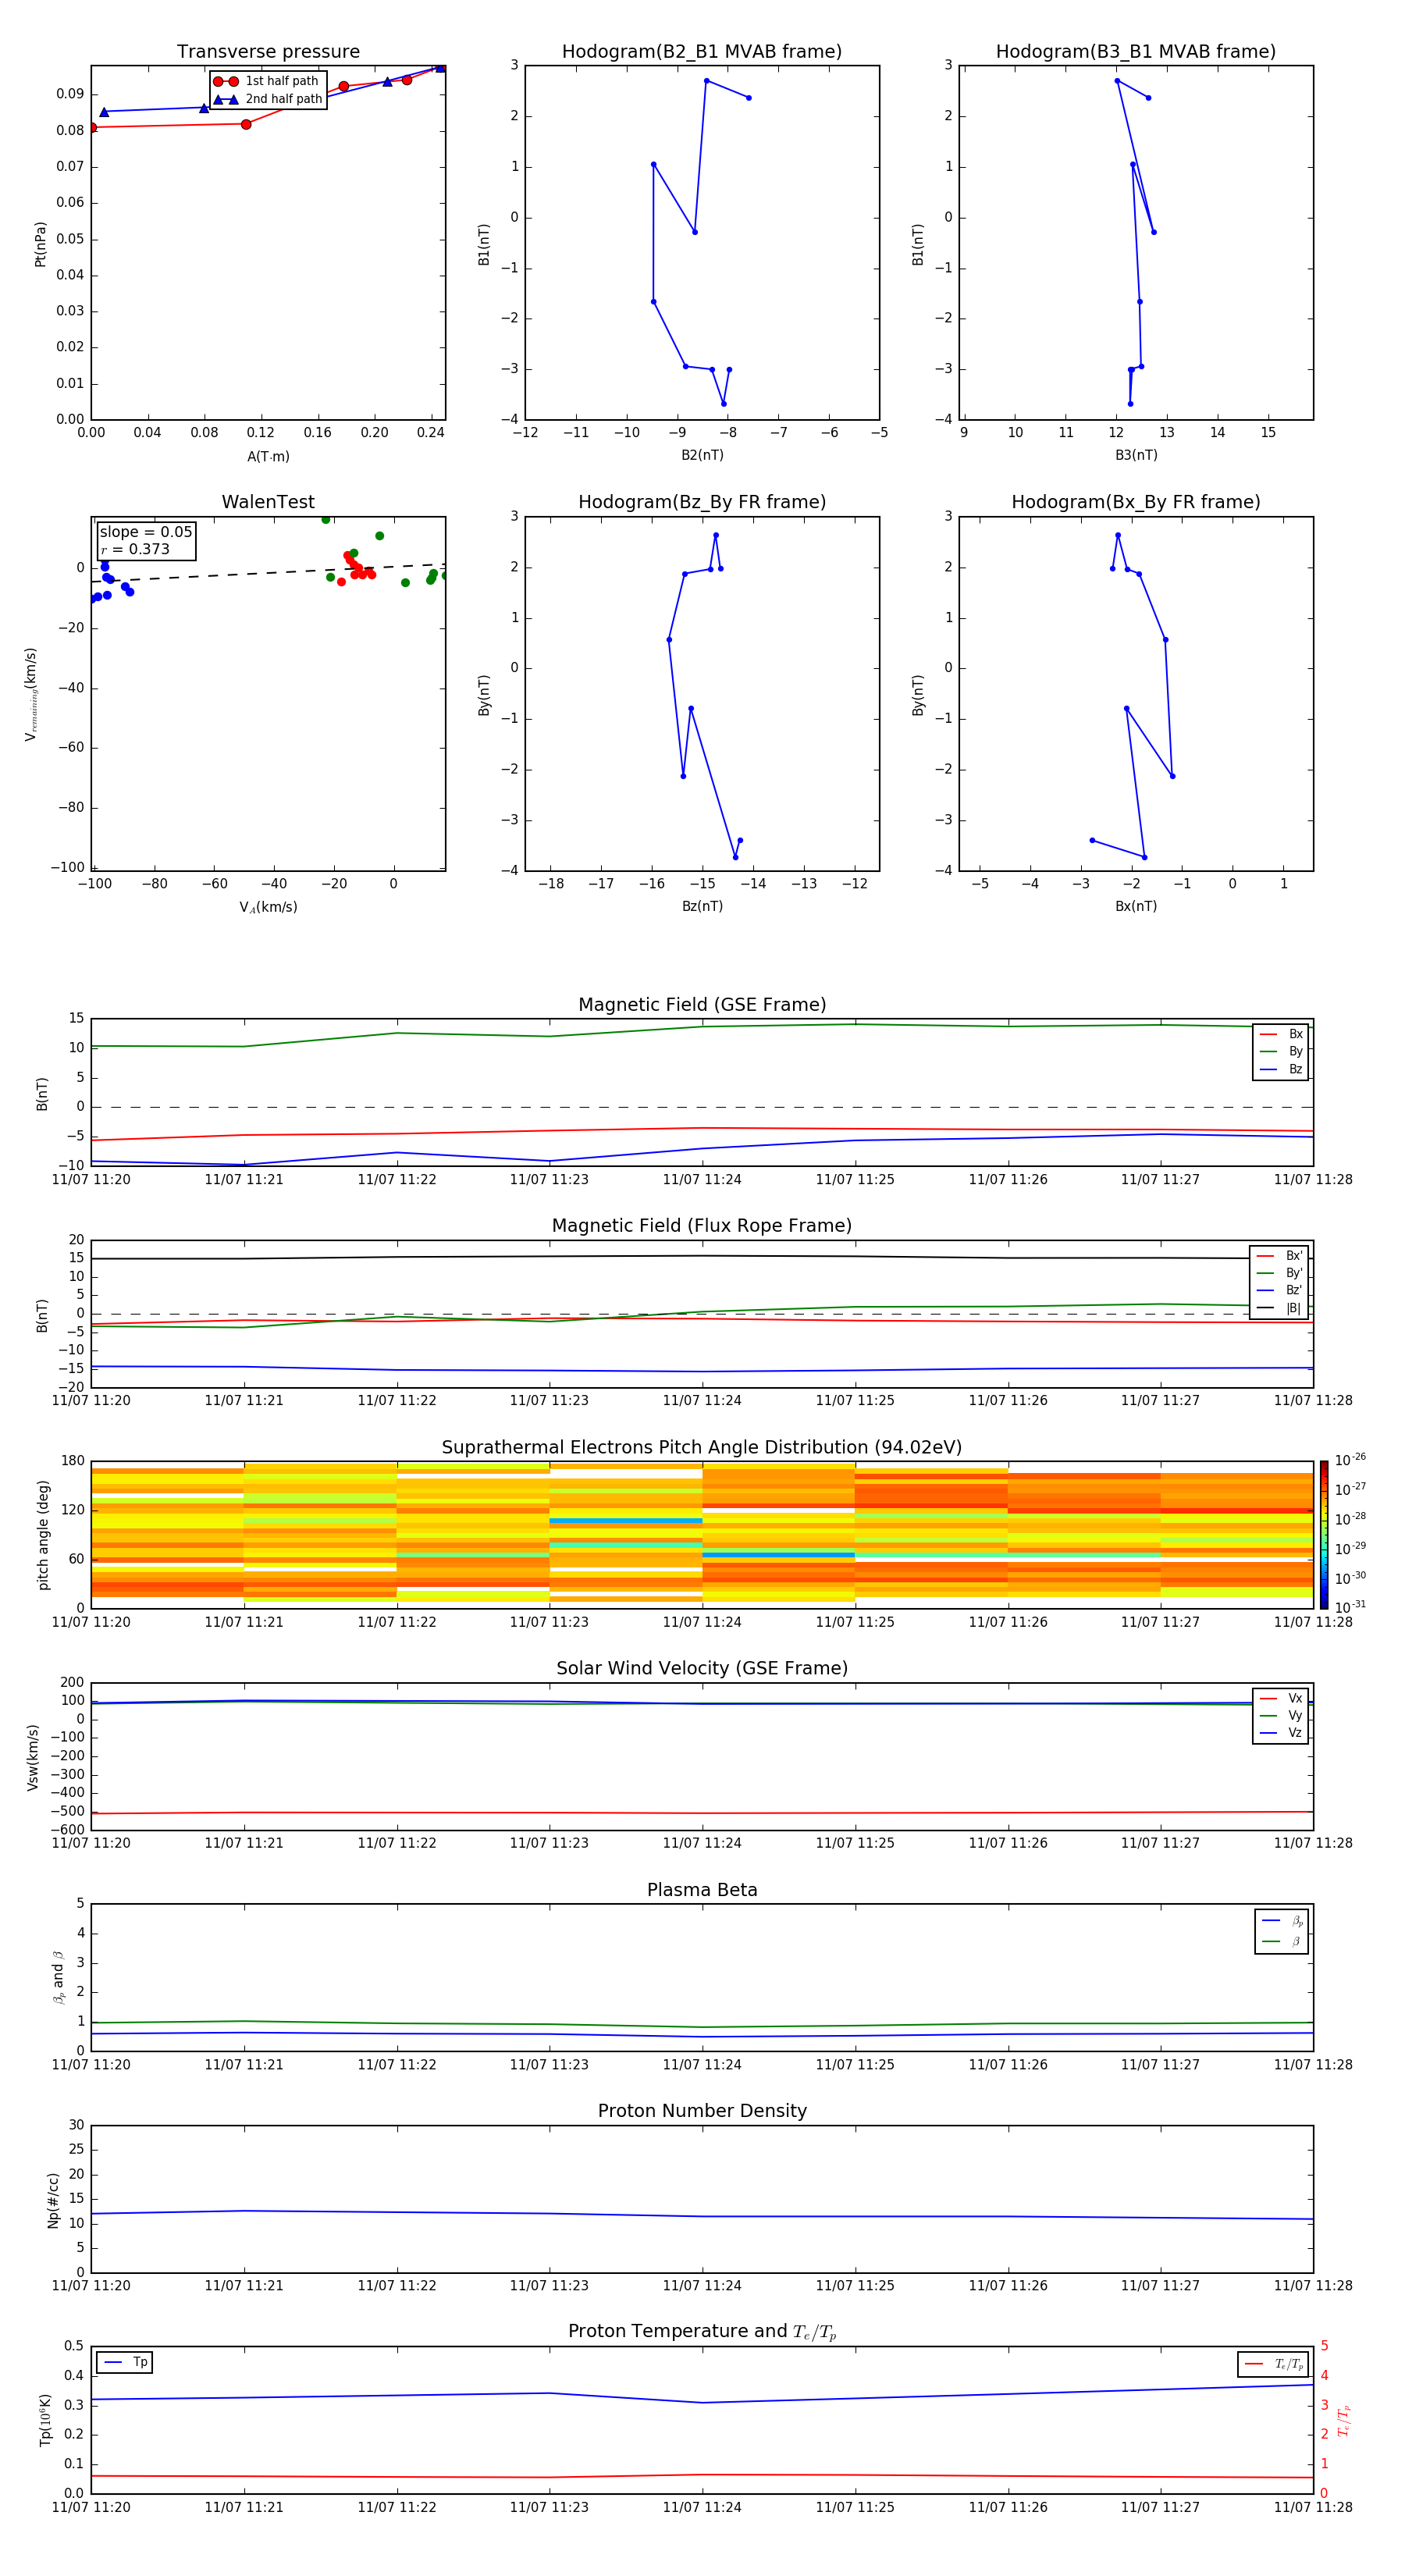Click the "Vy" legend entry
The width and height of the screenshot is (1405, 2576).
tap(1281, 1715)
